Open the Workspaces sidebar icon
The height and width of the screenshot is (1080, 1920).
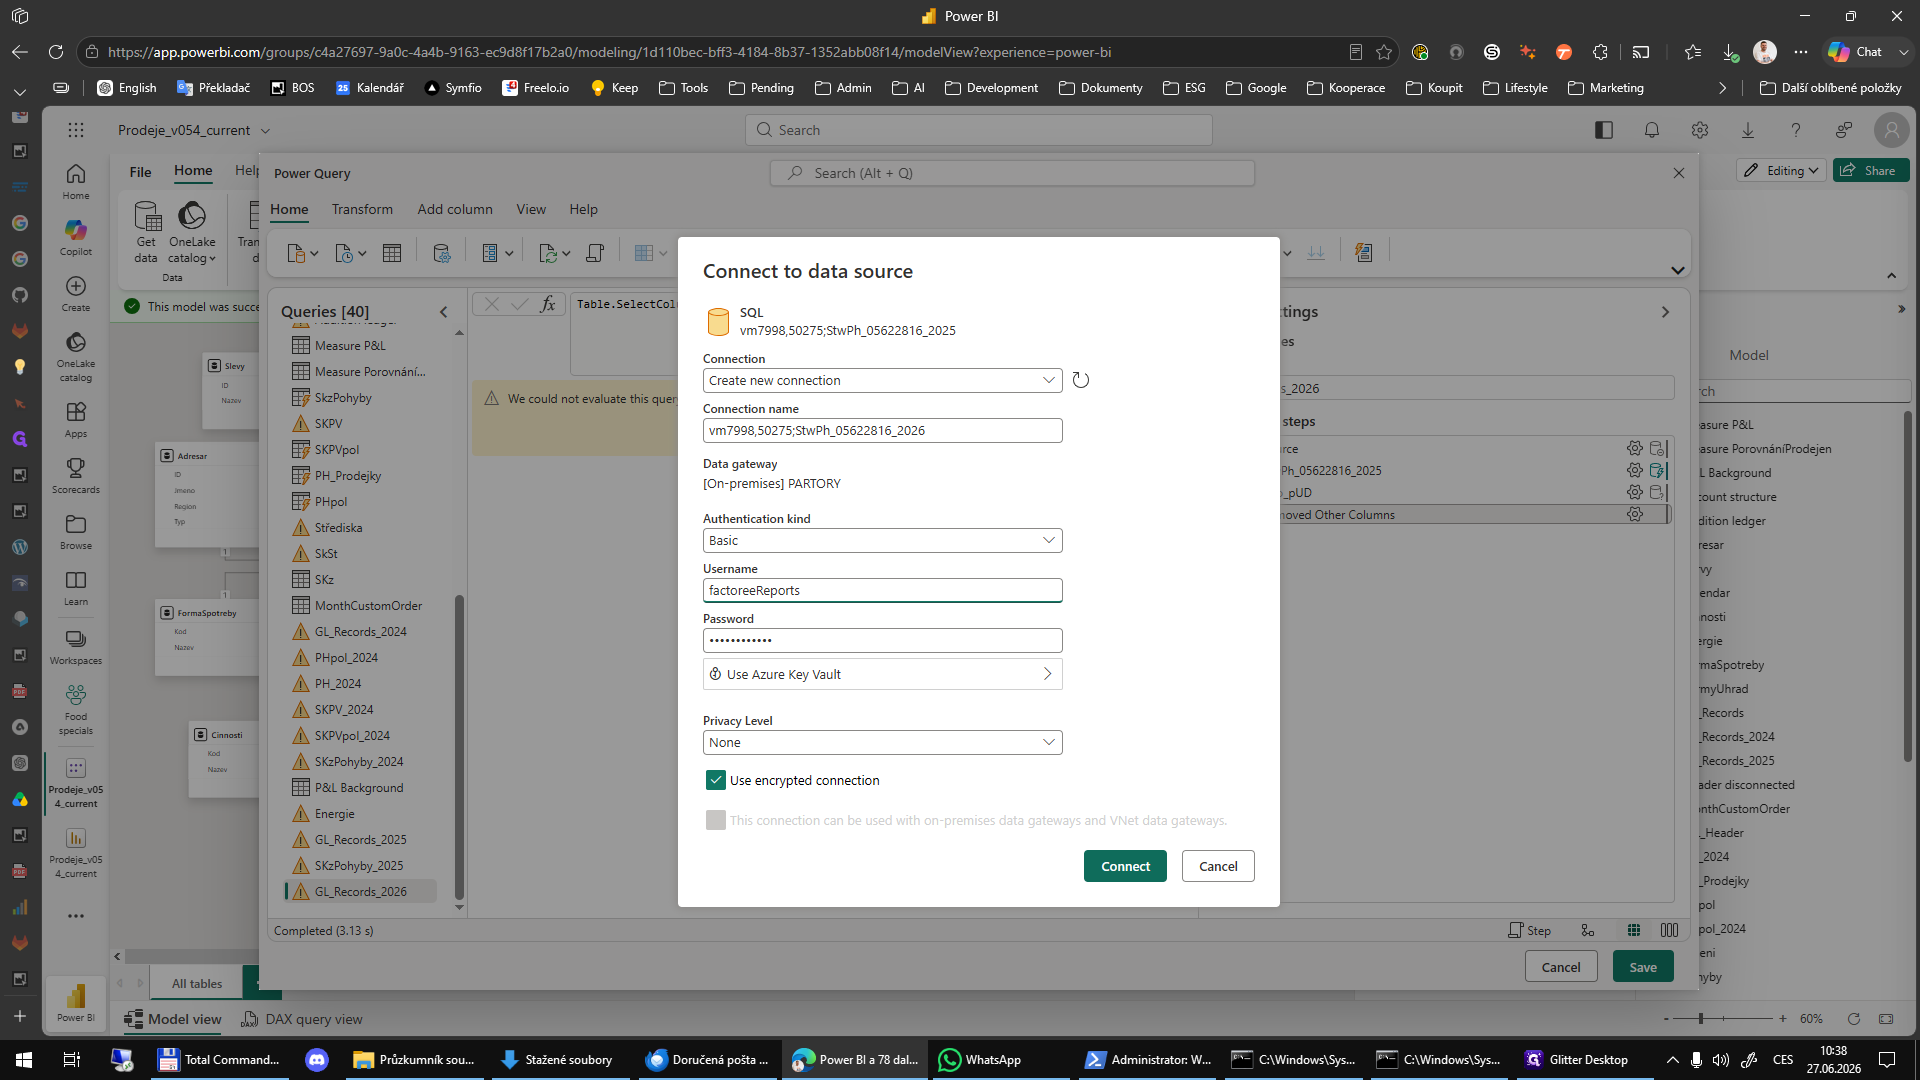76,647
